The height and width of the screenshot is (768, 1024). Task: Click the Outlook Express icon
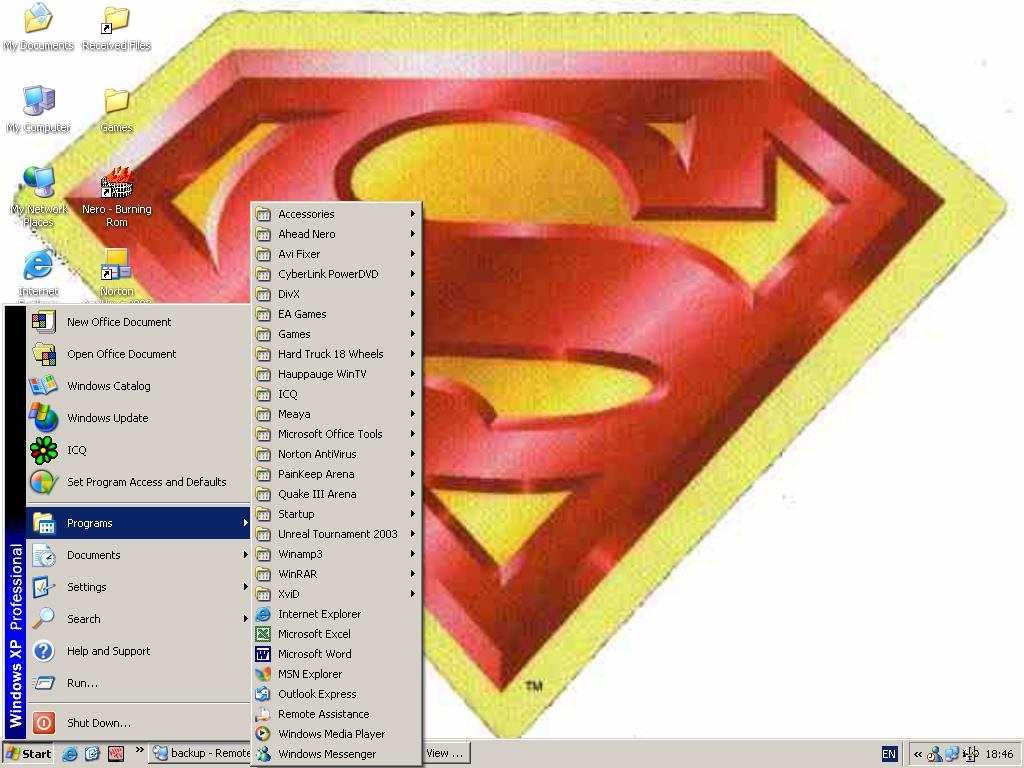[x=263, y=694]
